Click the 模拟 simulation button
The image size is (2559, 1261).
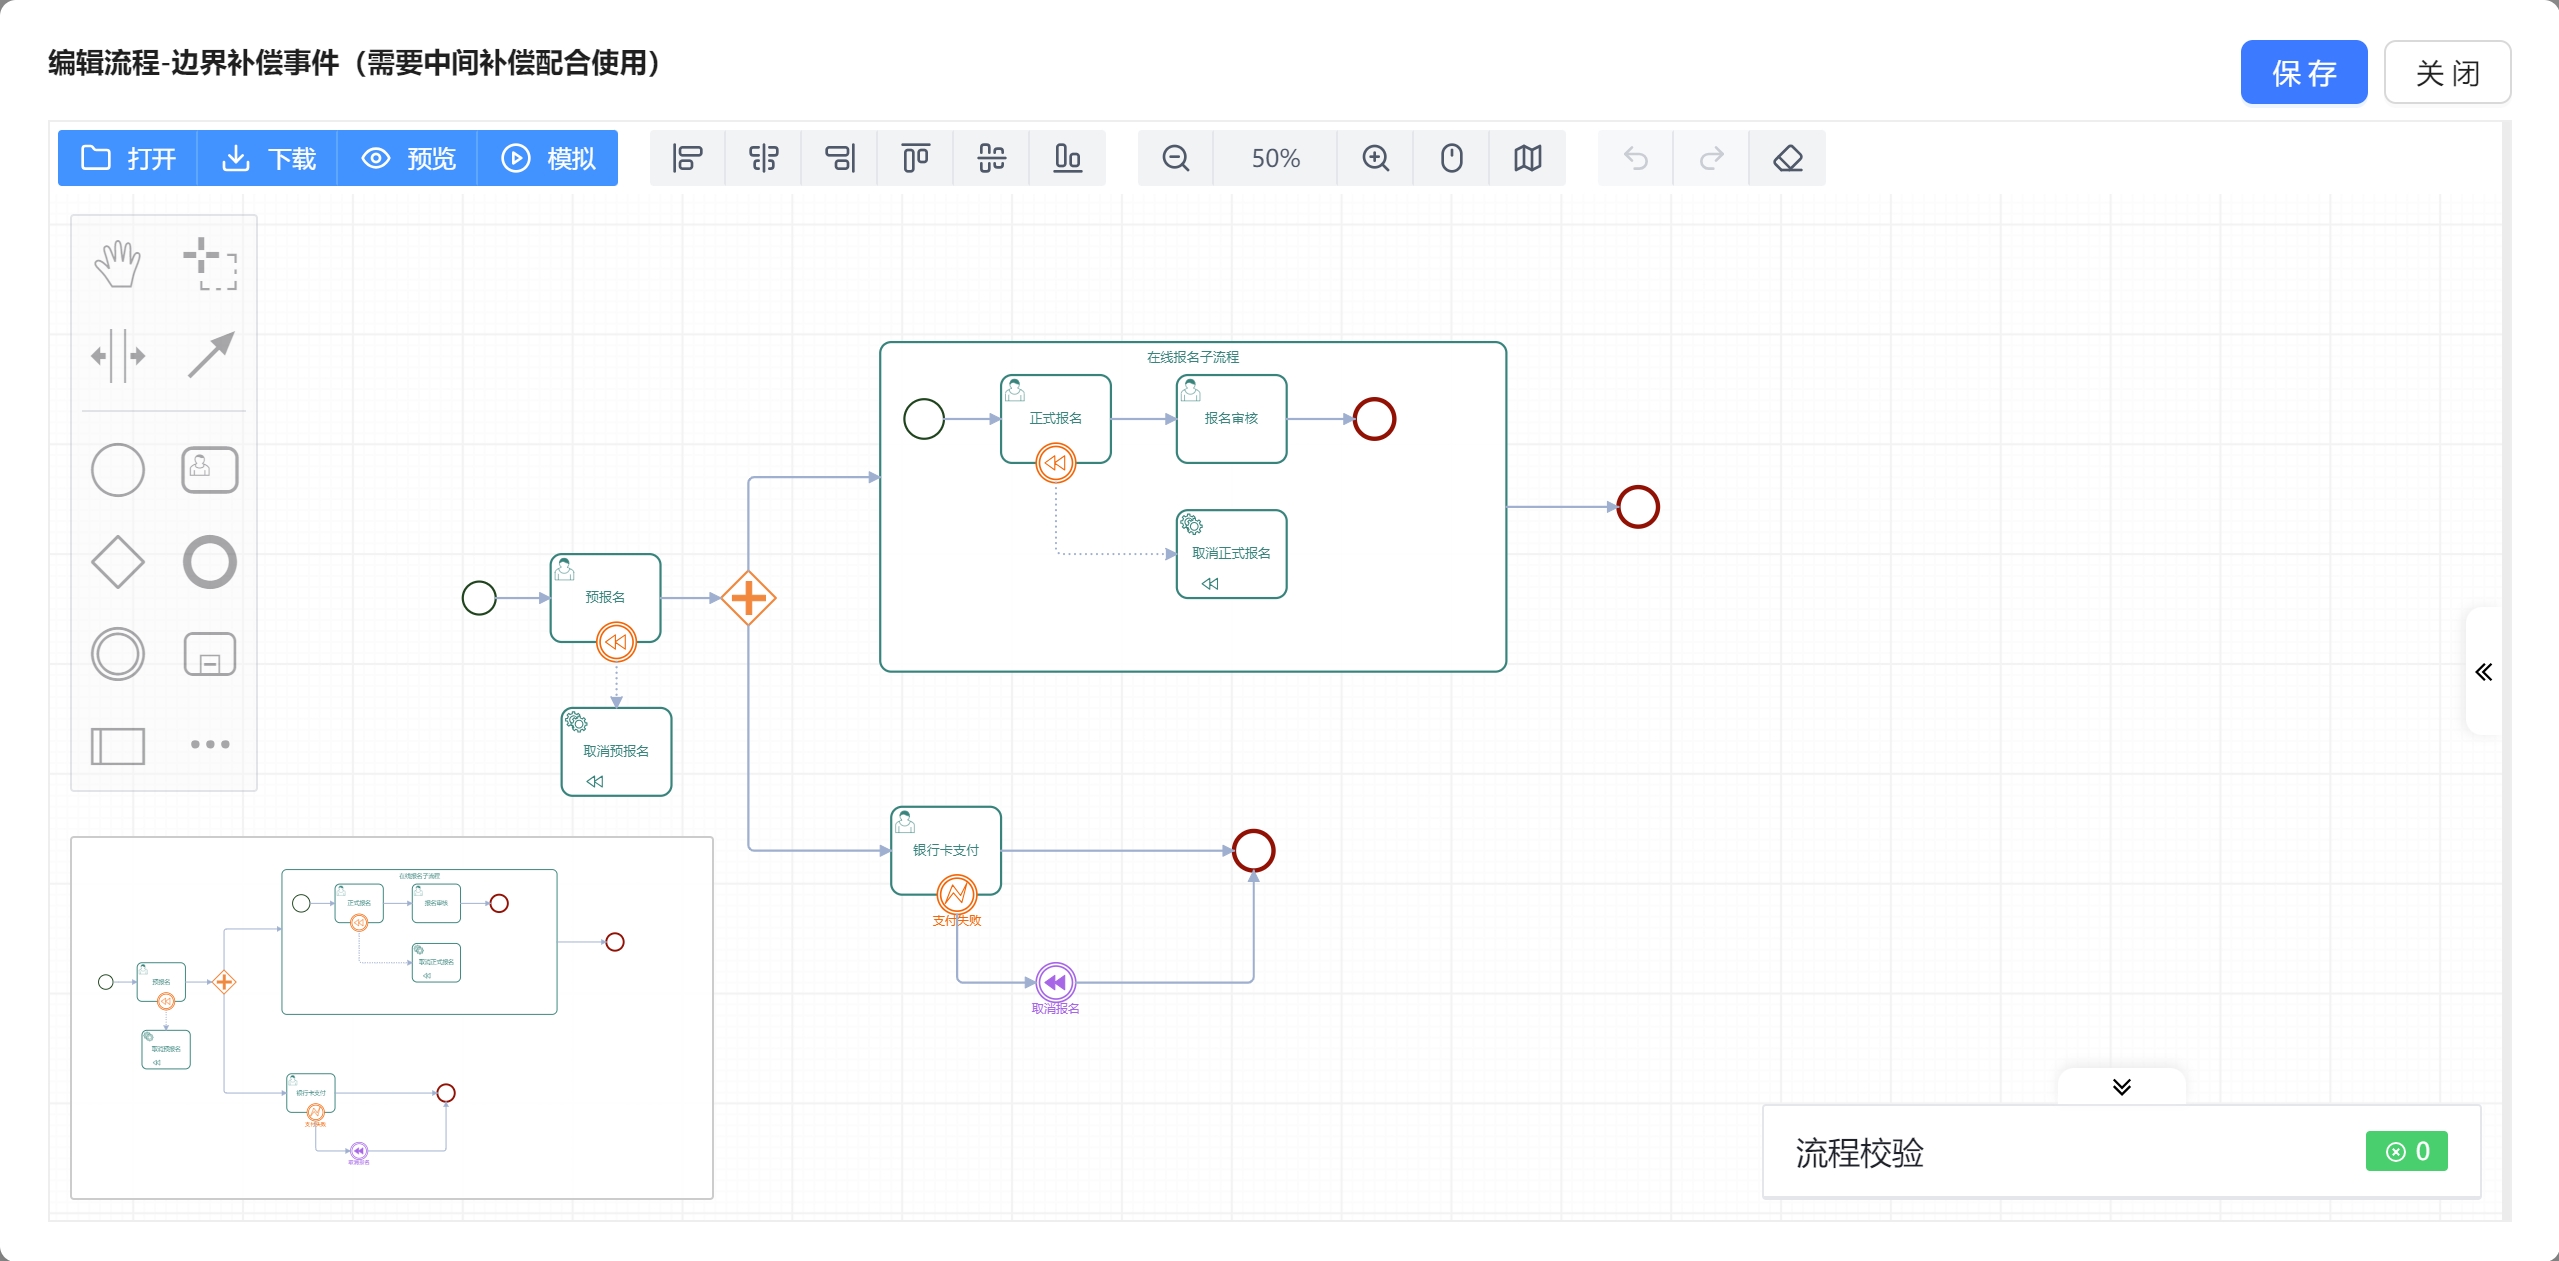548,158
